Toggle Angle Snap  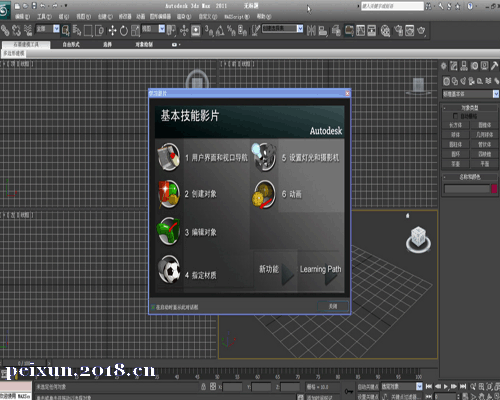point(220,31)
